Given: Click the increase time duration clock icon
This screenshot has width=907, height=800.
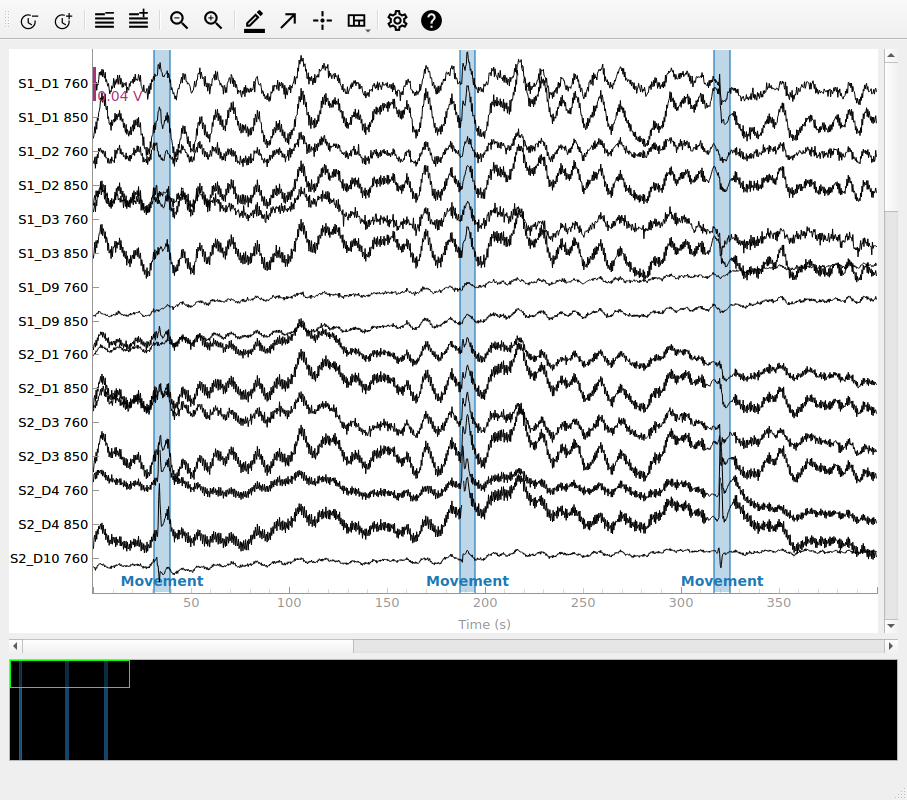Looking at the screenshot, I should click(63, 20).
